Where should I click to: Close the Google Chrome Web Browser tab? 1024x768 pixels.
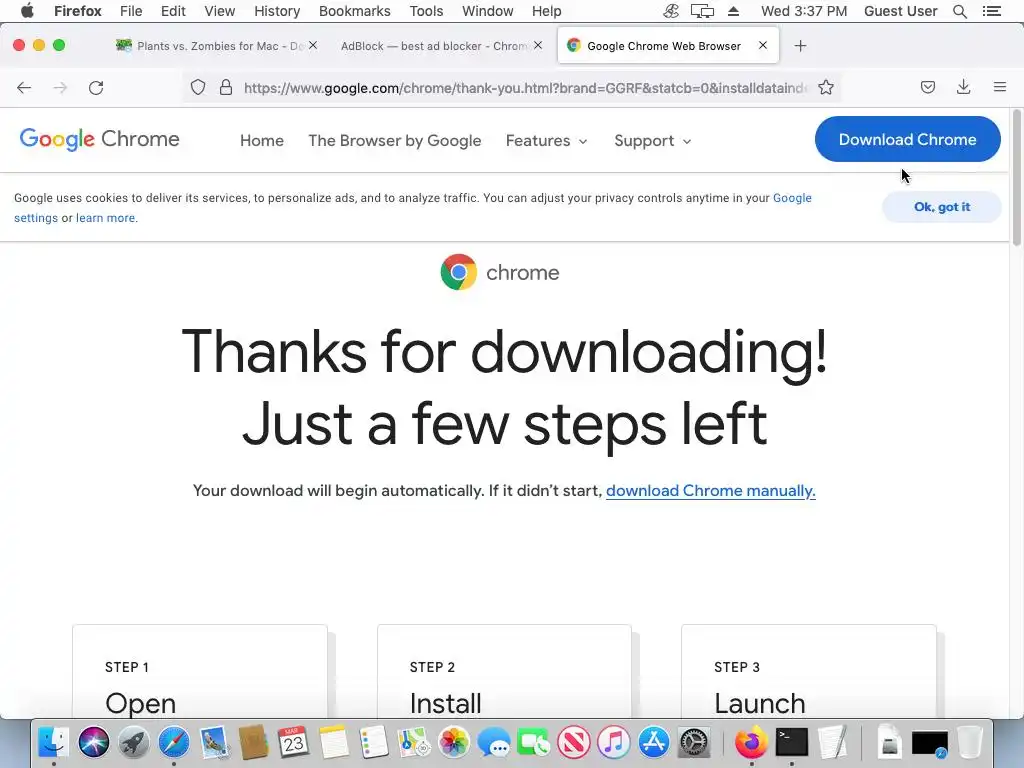pos(763,45)
